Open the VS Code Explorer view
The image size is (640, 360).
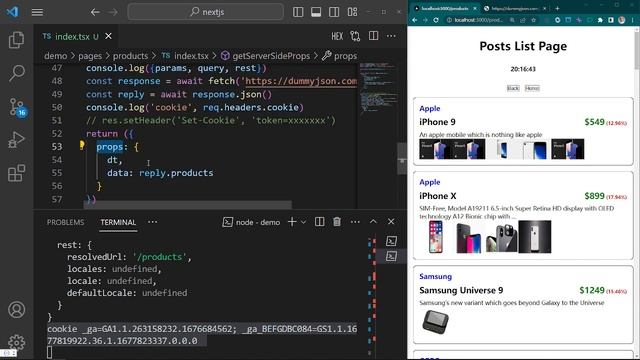(x=16, y=40)
